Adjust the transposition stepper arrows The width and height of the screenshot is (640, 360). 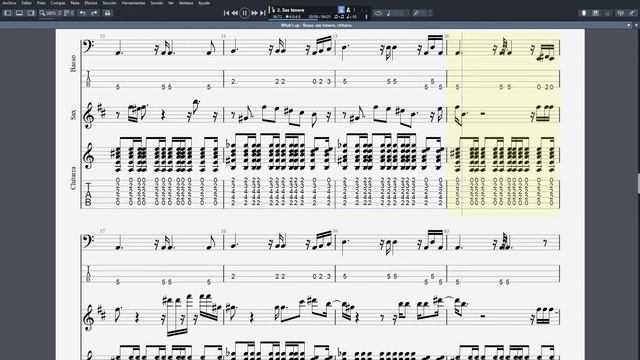[x=430, y=13]
